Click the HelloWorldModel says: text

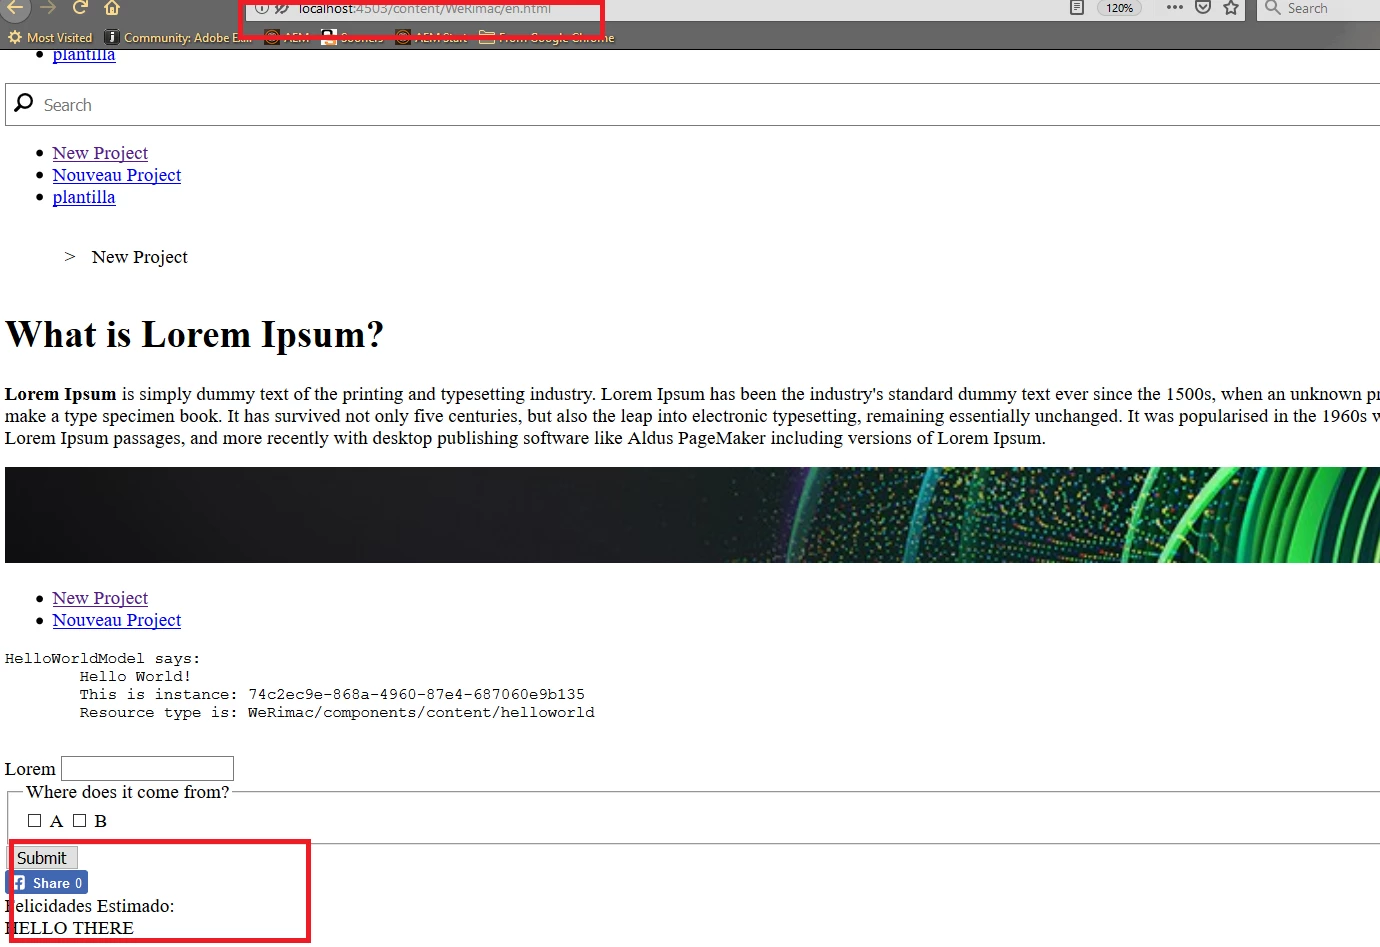click(102, 658)
